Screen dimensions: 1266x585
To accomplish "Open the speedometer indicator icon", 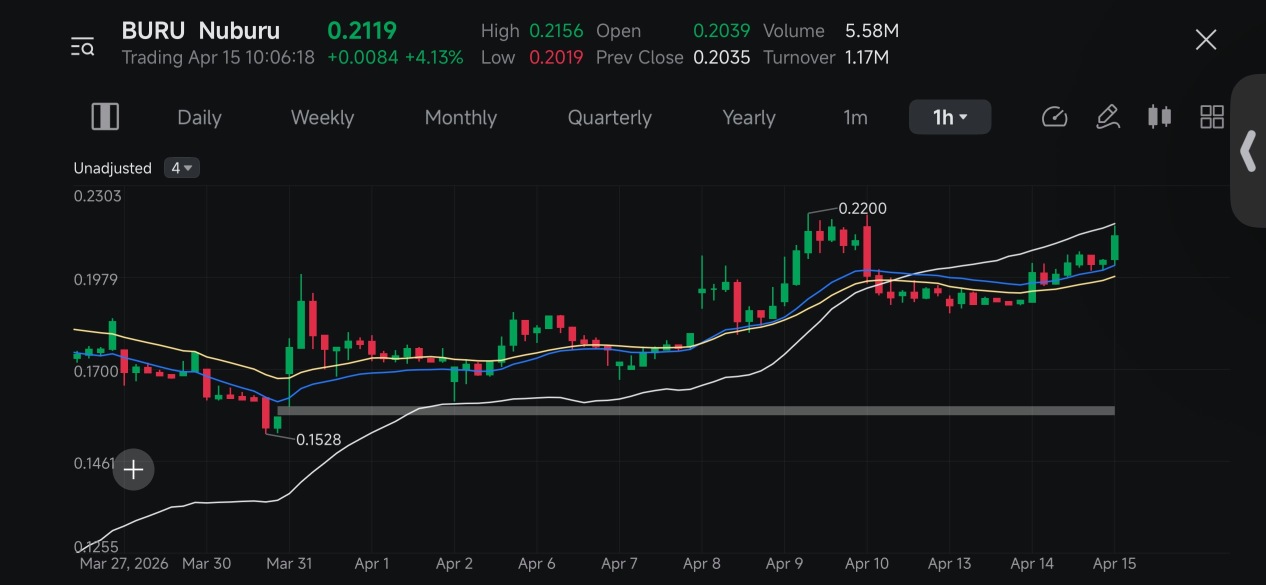I will [1055, 117].
